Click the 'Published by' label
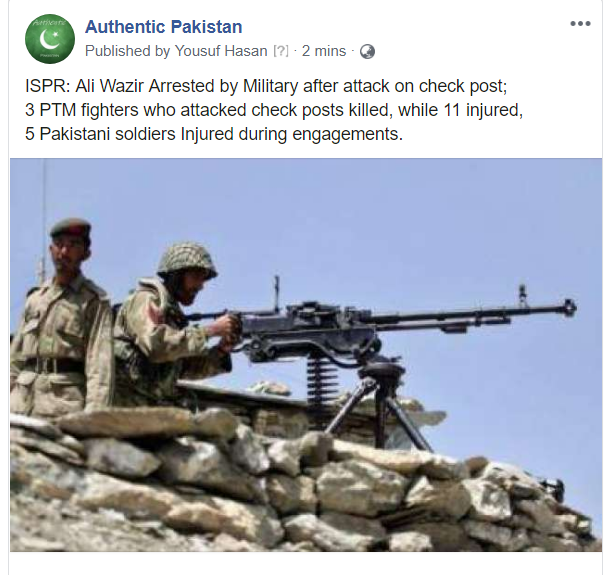 point(128,51)
